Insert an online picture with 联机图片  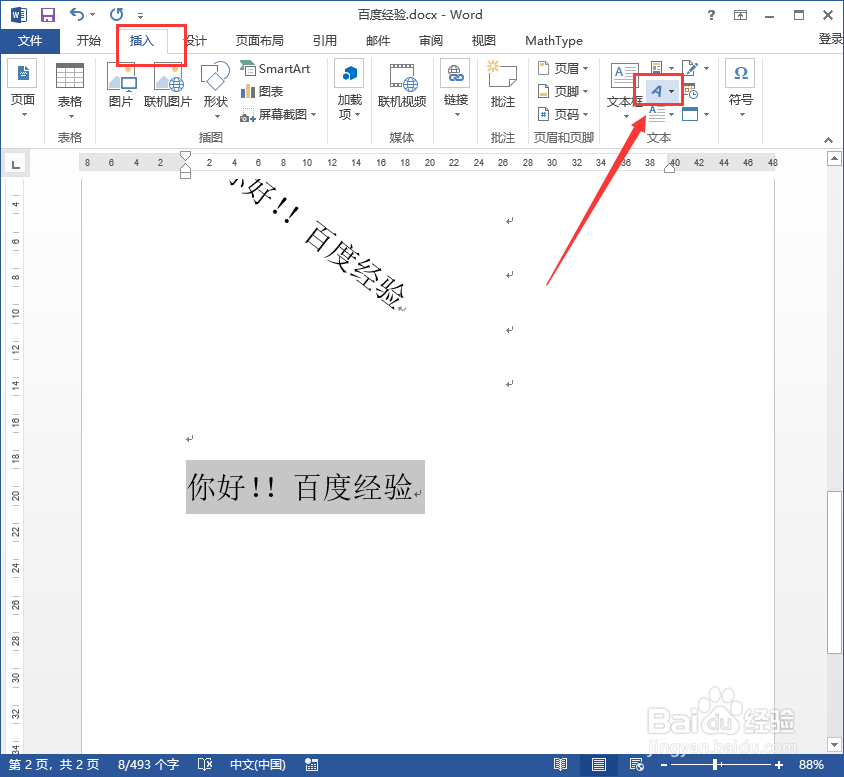click(x=168, y=86)
